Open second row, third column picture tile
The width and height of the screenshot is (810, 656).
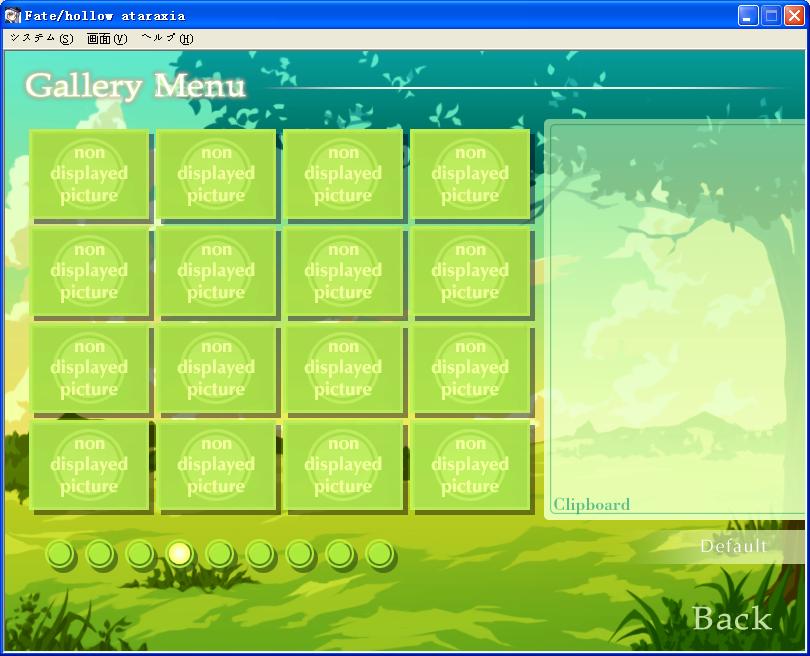pos(344,271)
